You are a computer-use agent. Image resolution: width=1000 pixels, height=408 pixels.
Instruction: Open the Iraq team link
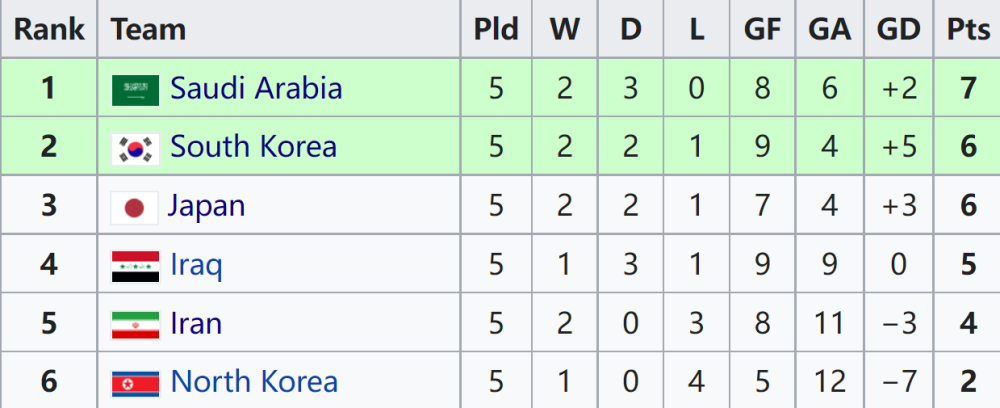point(196,265)
